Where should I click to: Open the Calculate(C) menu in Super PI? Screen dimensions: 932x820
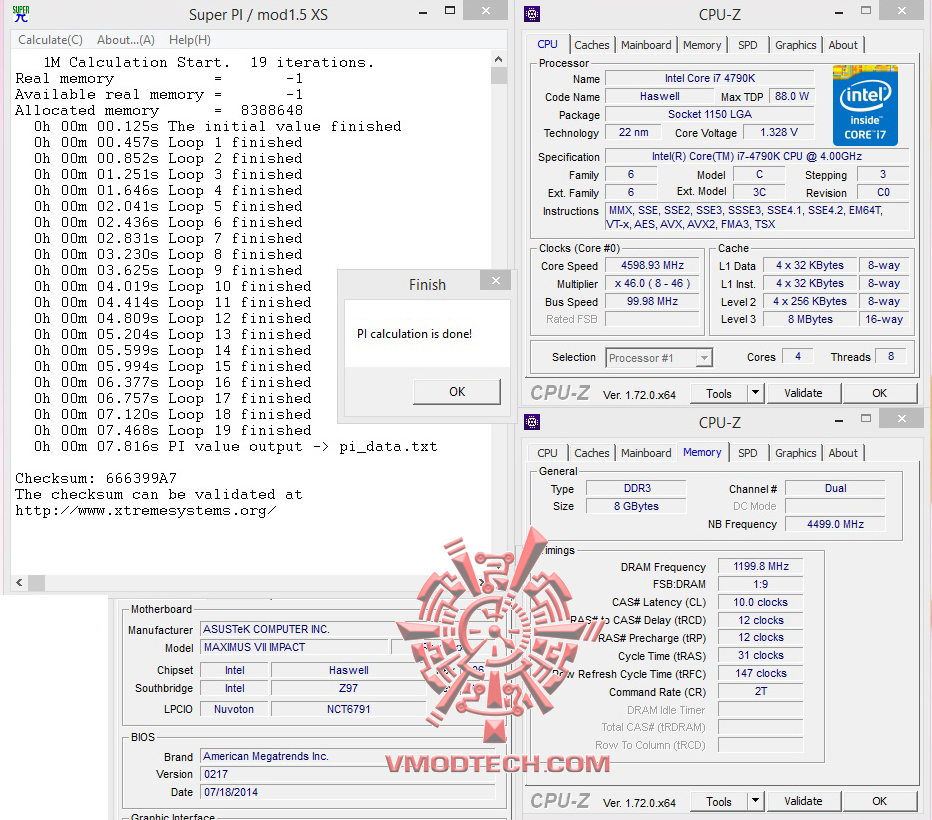(51, 40)
